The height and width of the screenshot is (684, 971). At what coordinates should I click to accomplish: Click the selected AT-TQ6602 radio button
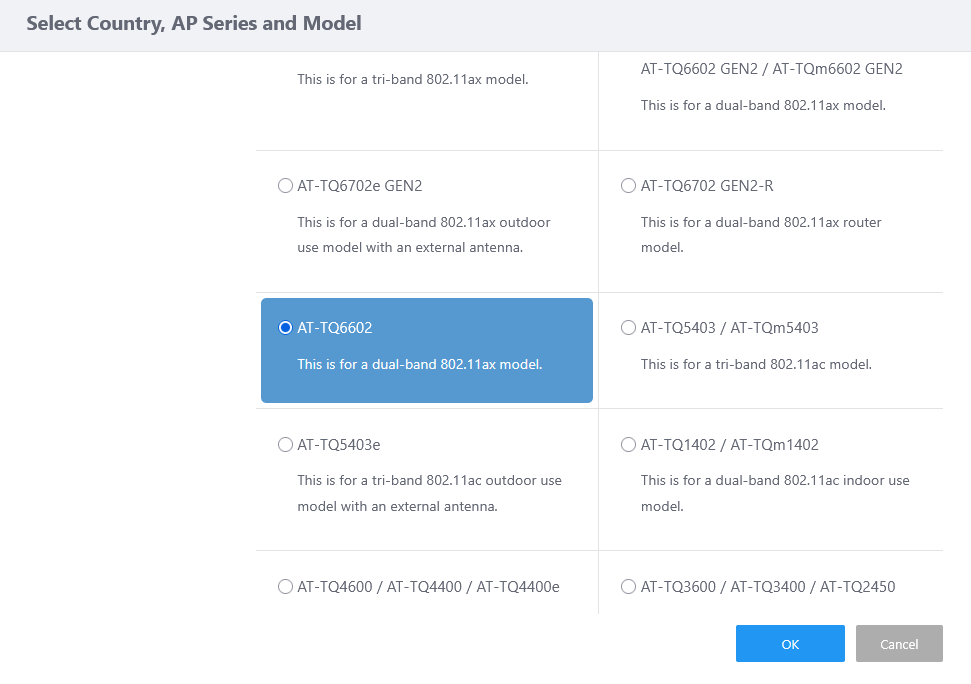285,328
